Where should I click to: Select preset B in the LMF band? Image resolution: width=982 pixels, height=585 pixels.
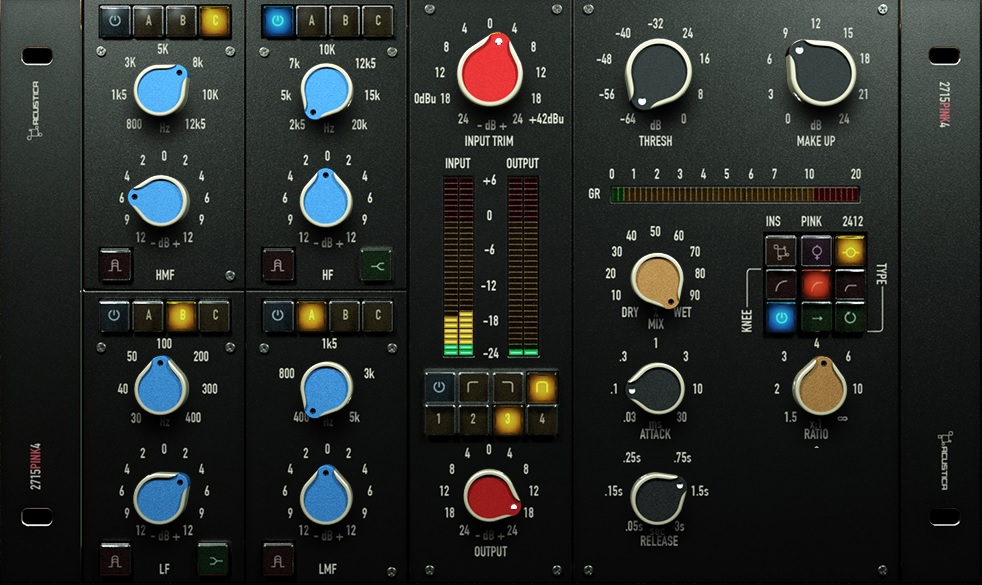click(345, 316)
